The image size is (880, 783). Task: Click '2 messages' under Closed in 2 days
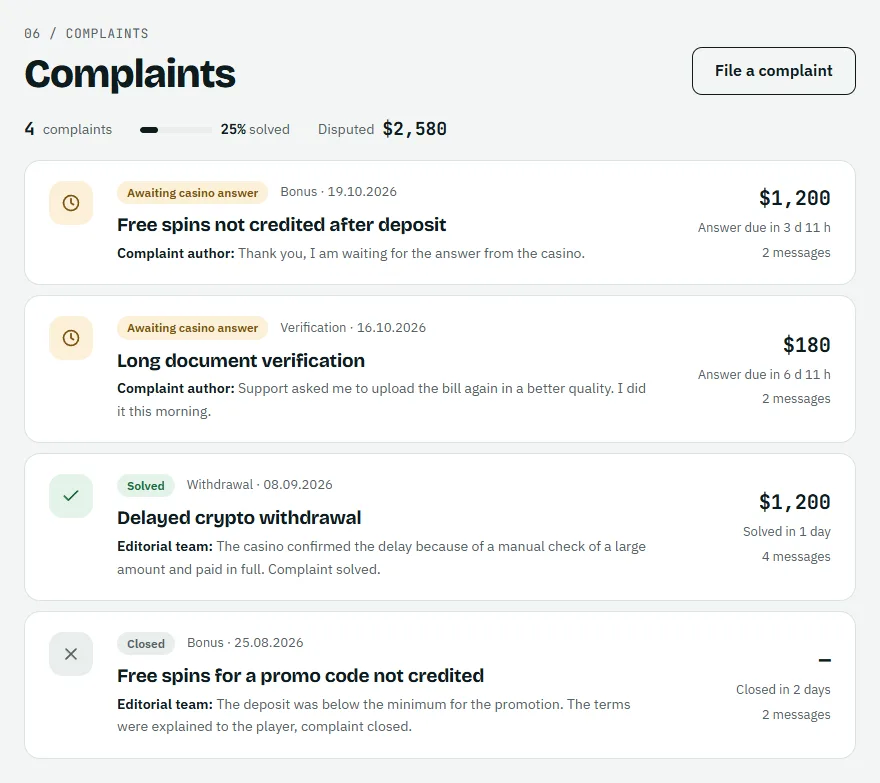(x=796, y=715)
